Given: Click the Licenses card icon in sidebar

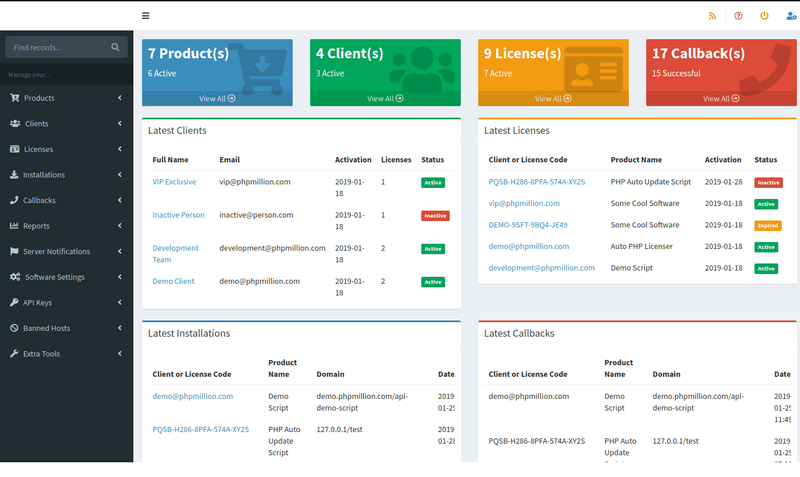Looking at the screenshot, I should coord(14,148).
